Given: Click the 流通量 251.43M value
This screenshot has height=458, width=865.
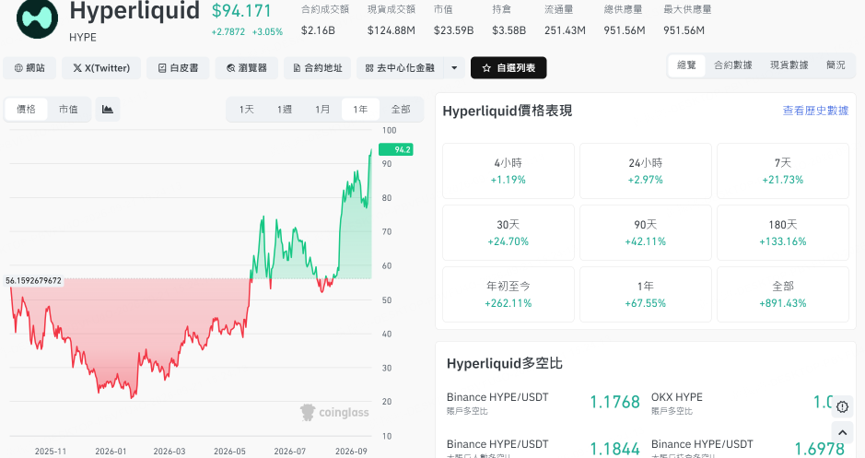Looking at the screenshot, I should click(565, 30).
